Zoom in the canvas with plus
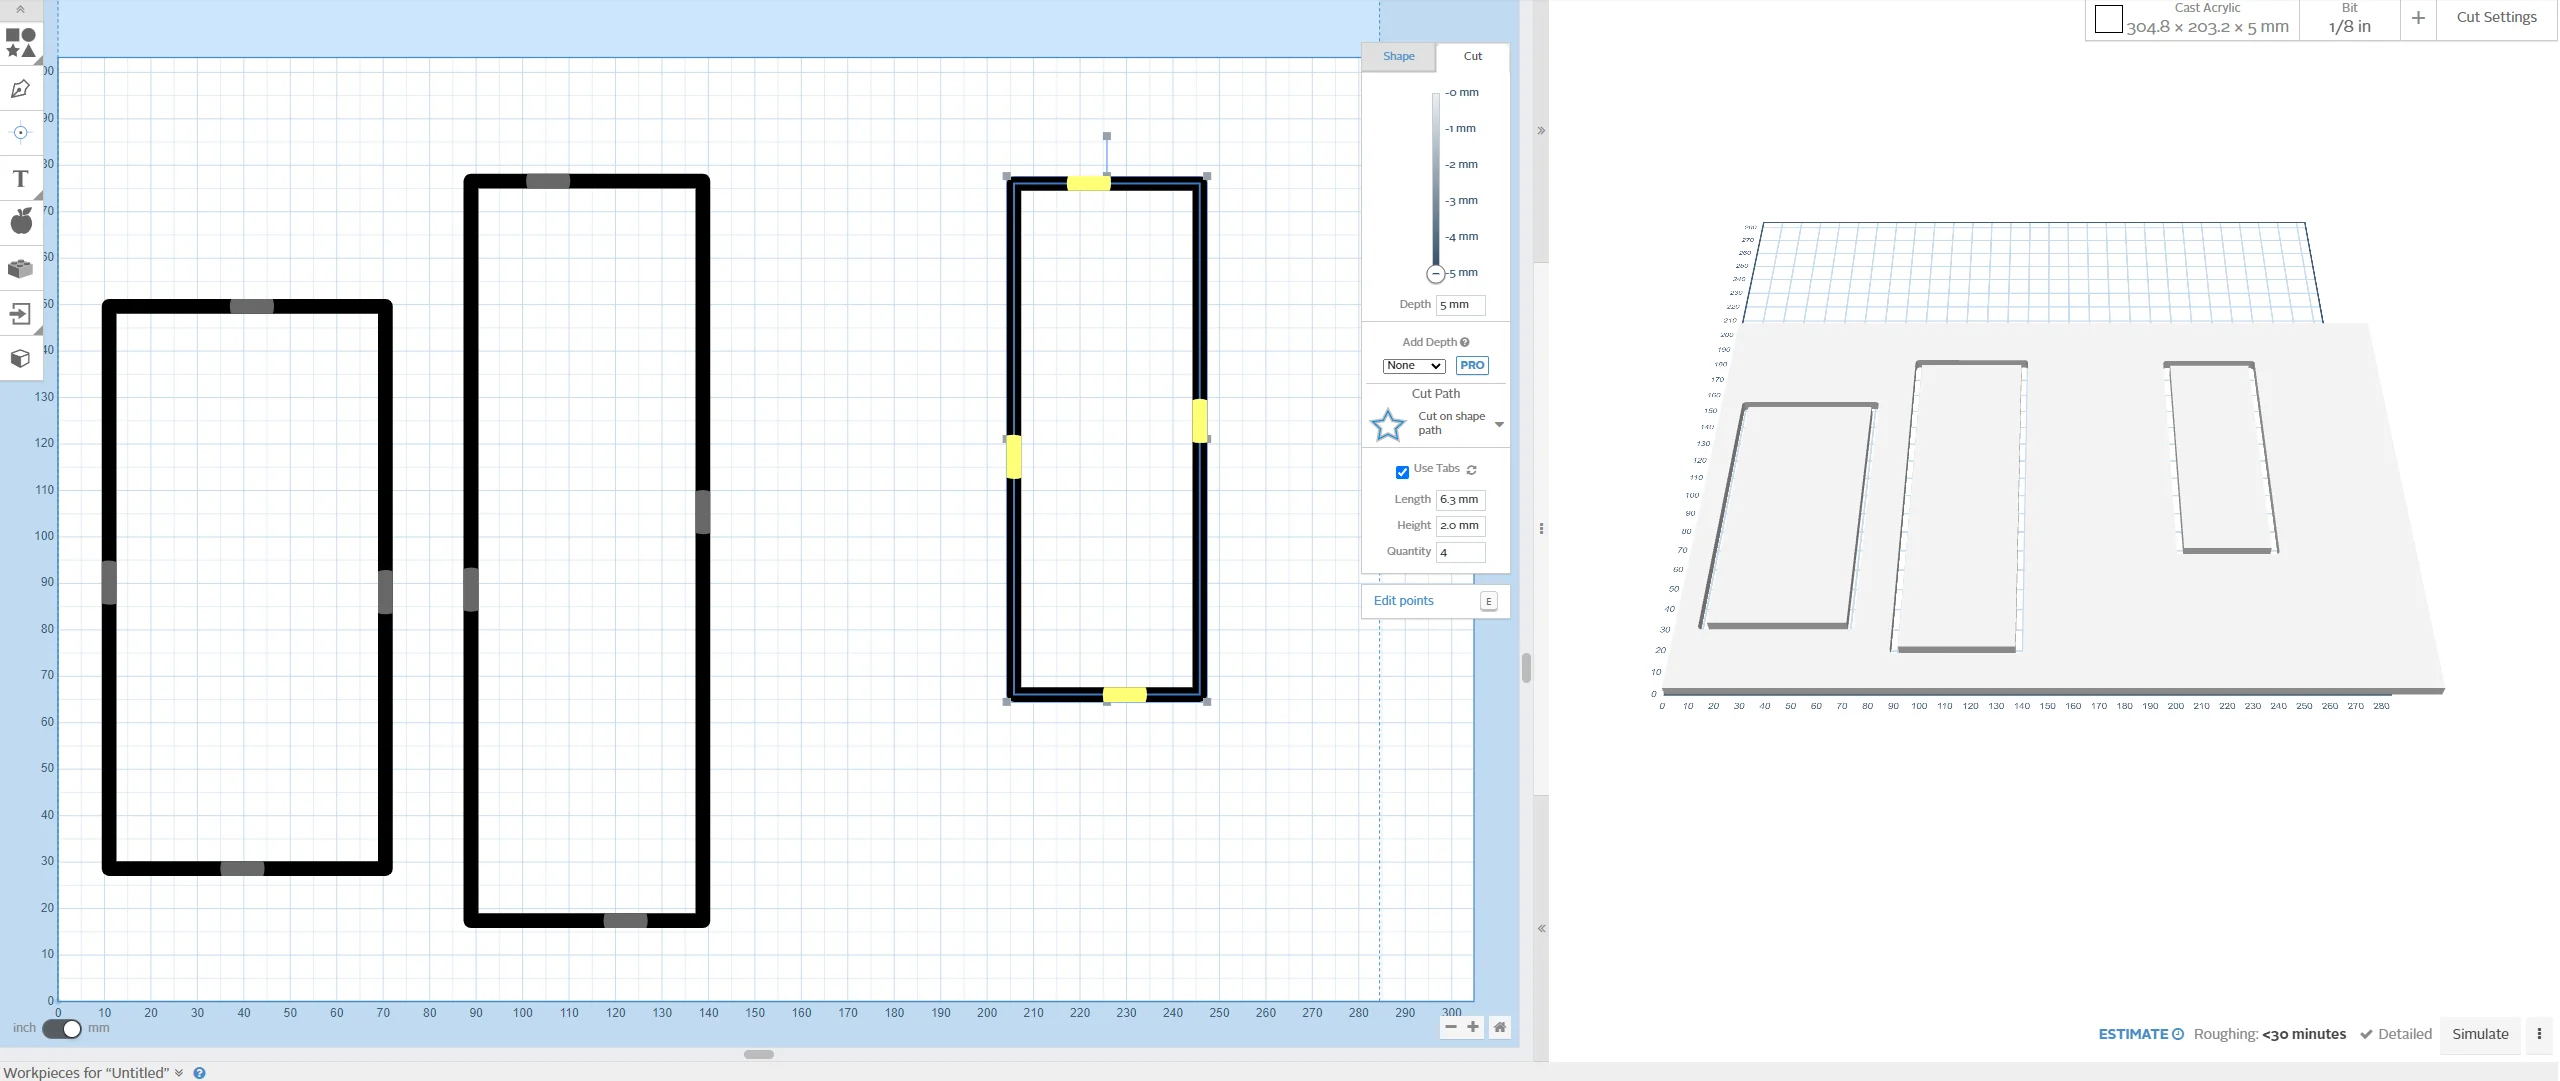 (x=1473, y=1027)
